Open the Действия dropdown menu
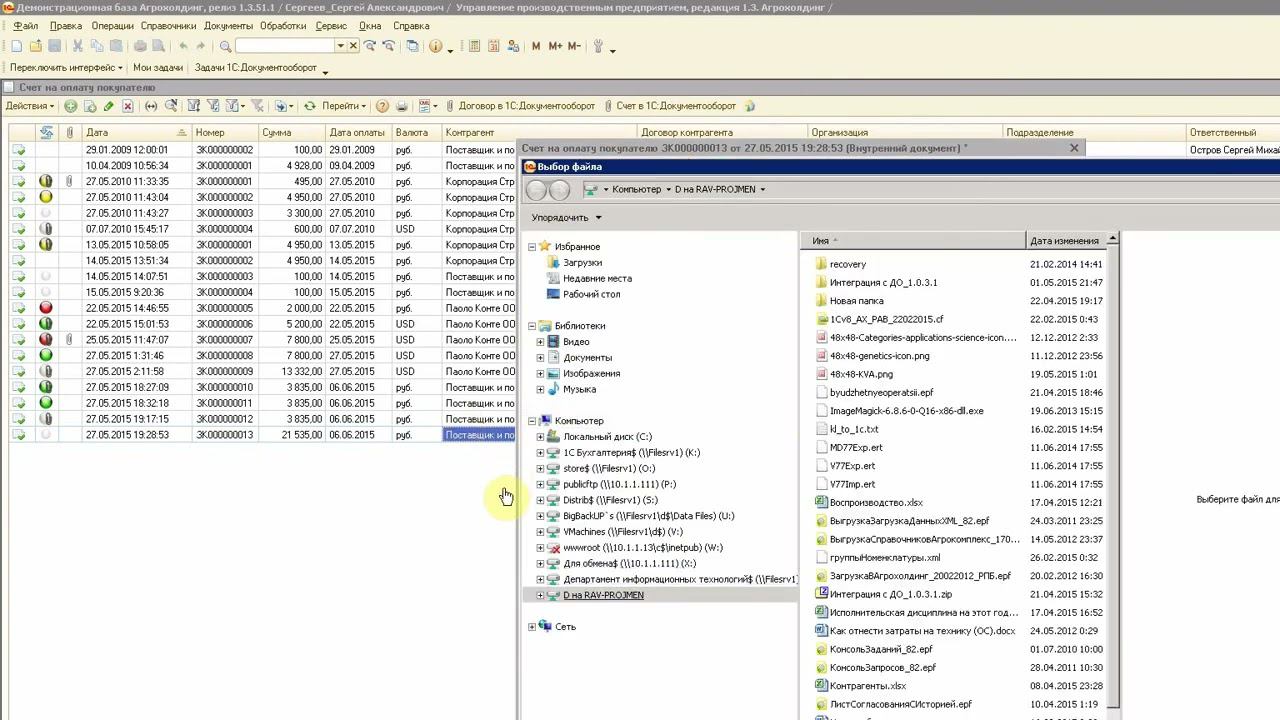Screen dimensions: 1280x720 30,106
